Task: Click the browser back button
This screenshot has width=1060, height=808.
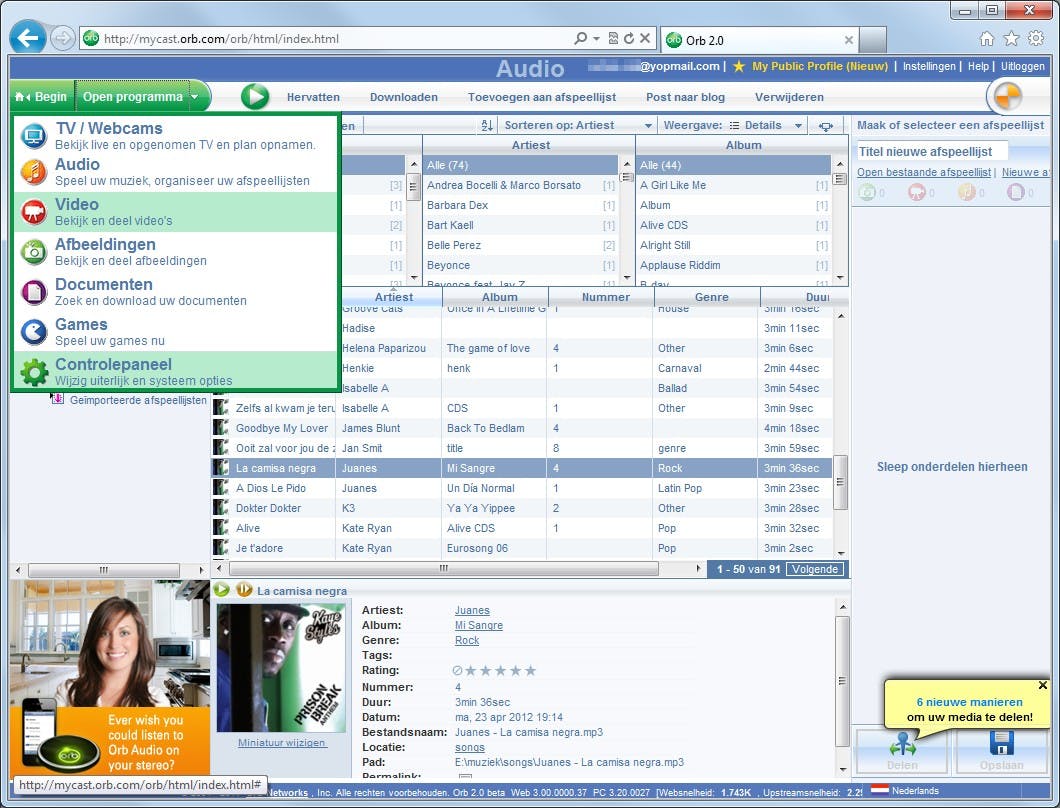Action: coord(28,38)
